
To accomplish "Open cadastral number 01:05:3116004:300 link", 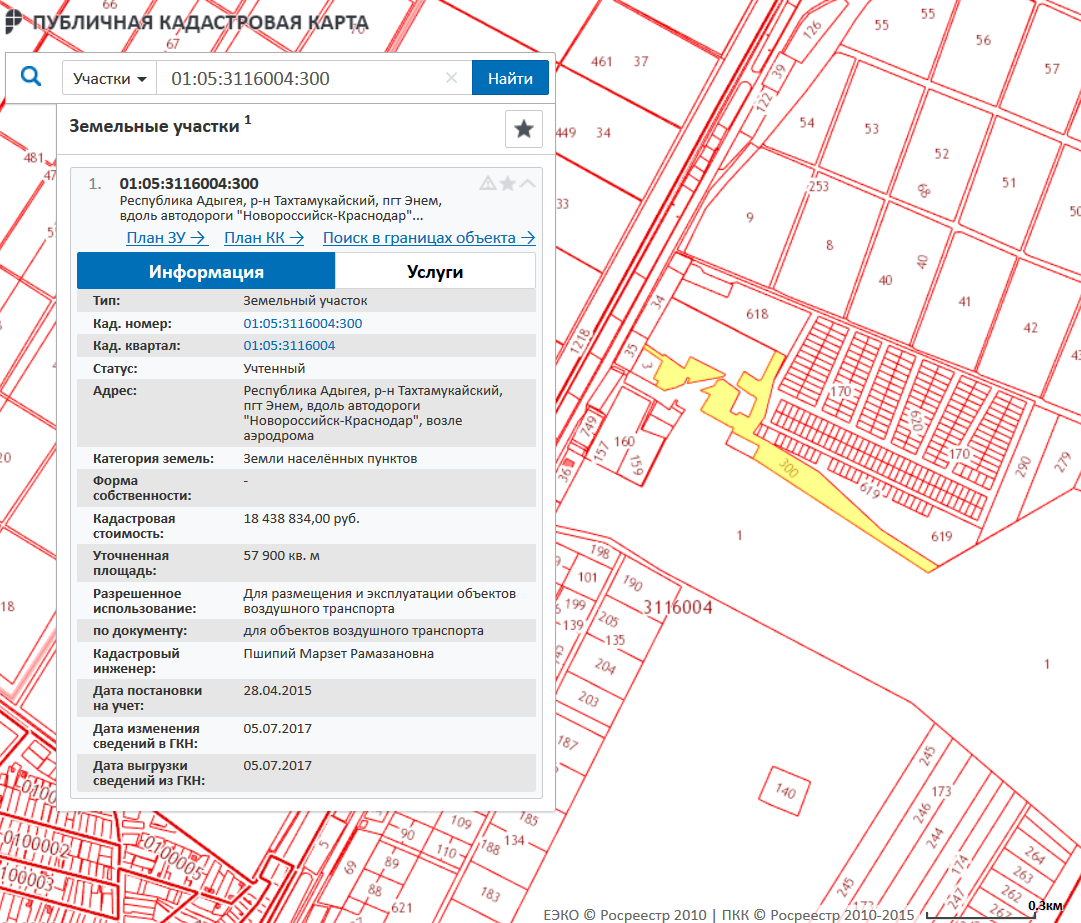I will (x=303, y=323).
